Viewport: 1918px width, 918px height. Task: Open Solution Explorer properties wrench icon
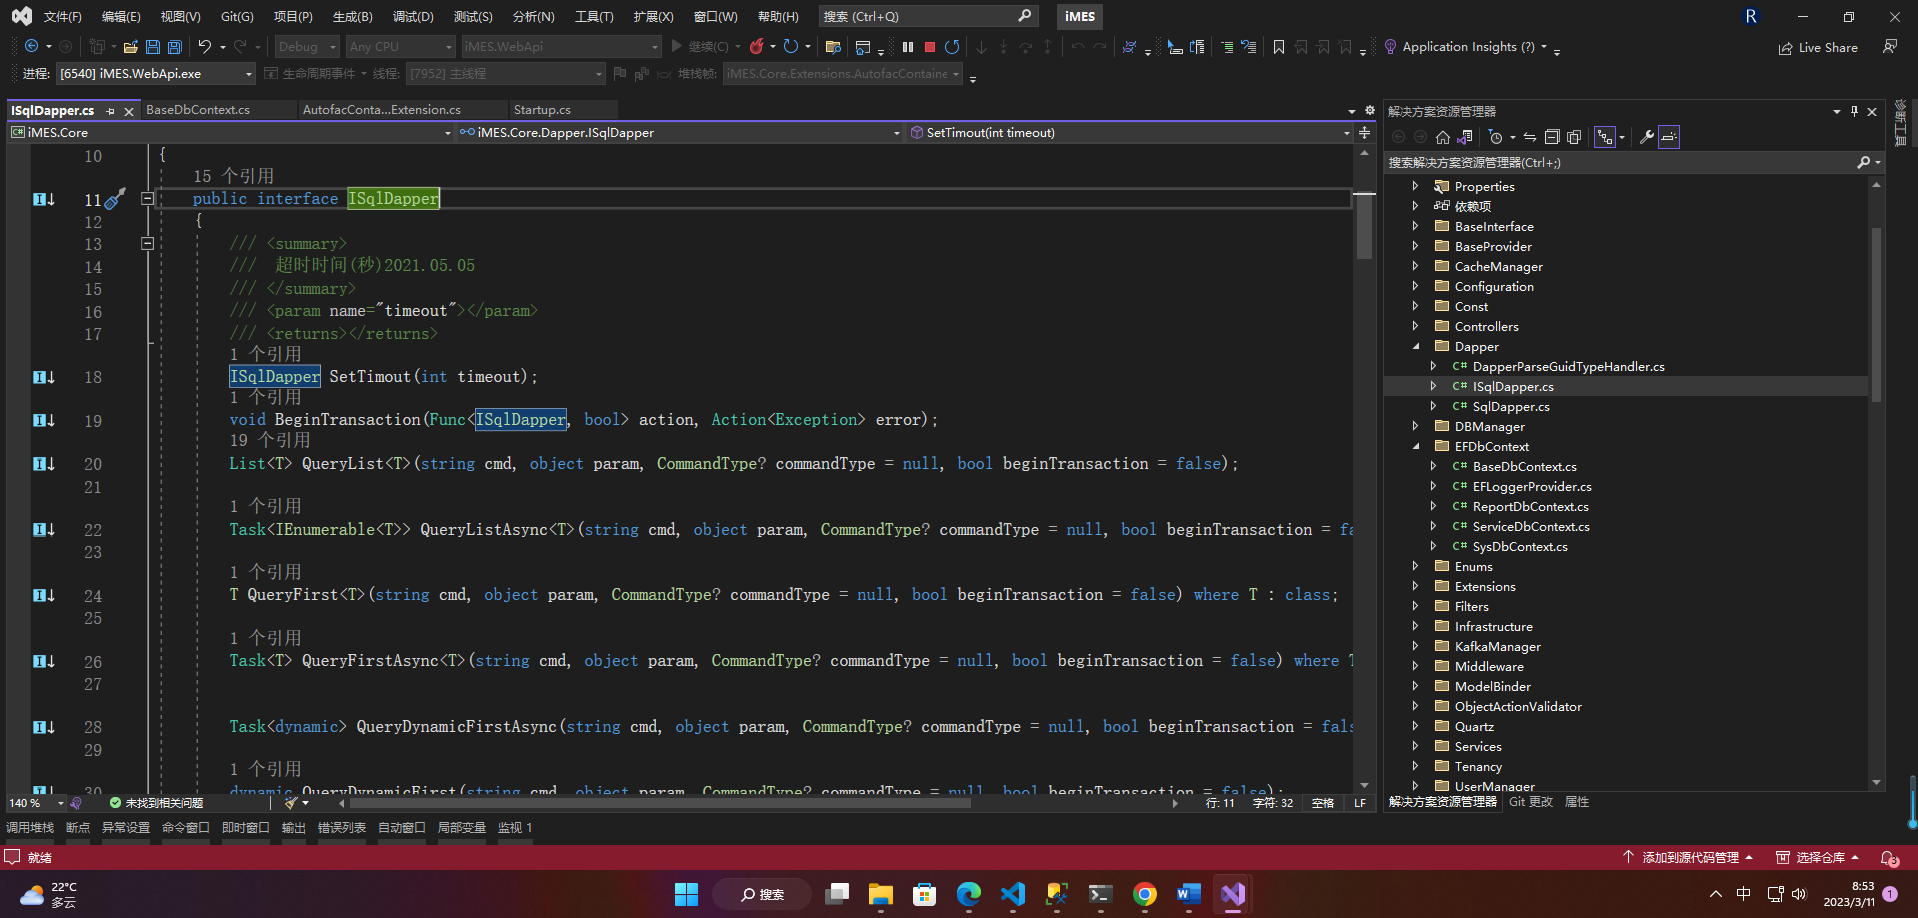click(x=1646, y=137)
